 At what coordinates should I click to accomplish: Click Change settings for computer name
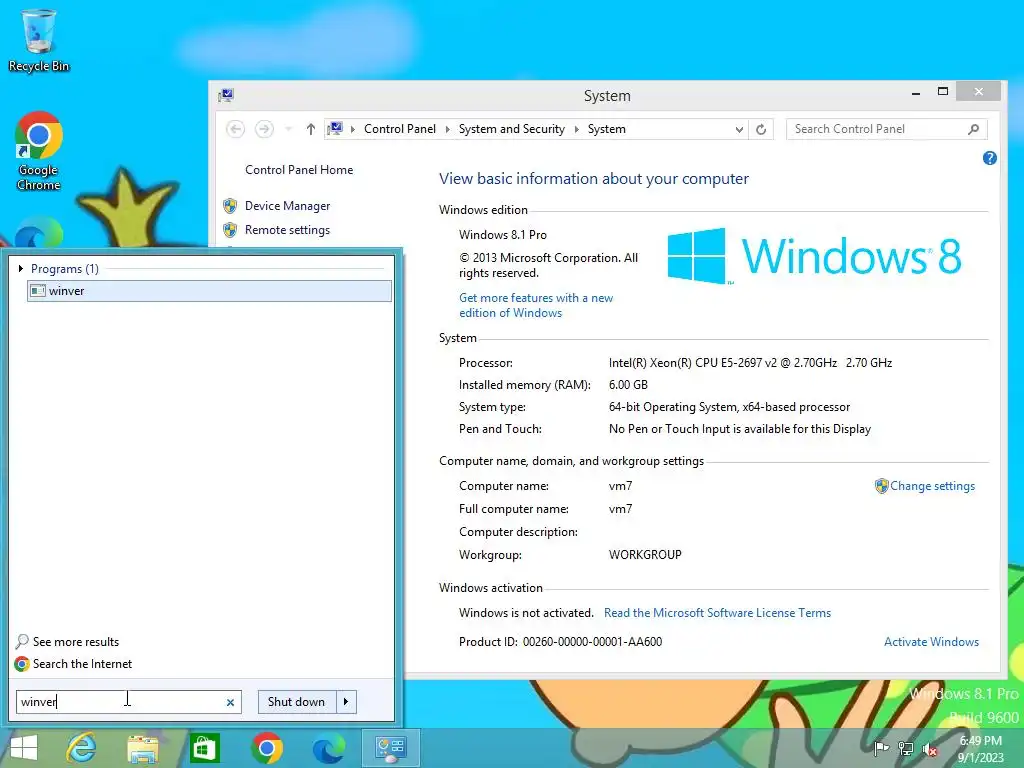(x=932, y=486)
